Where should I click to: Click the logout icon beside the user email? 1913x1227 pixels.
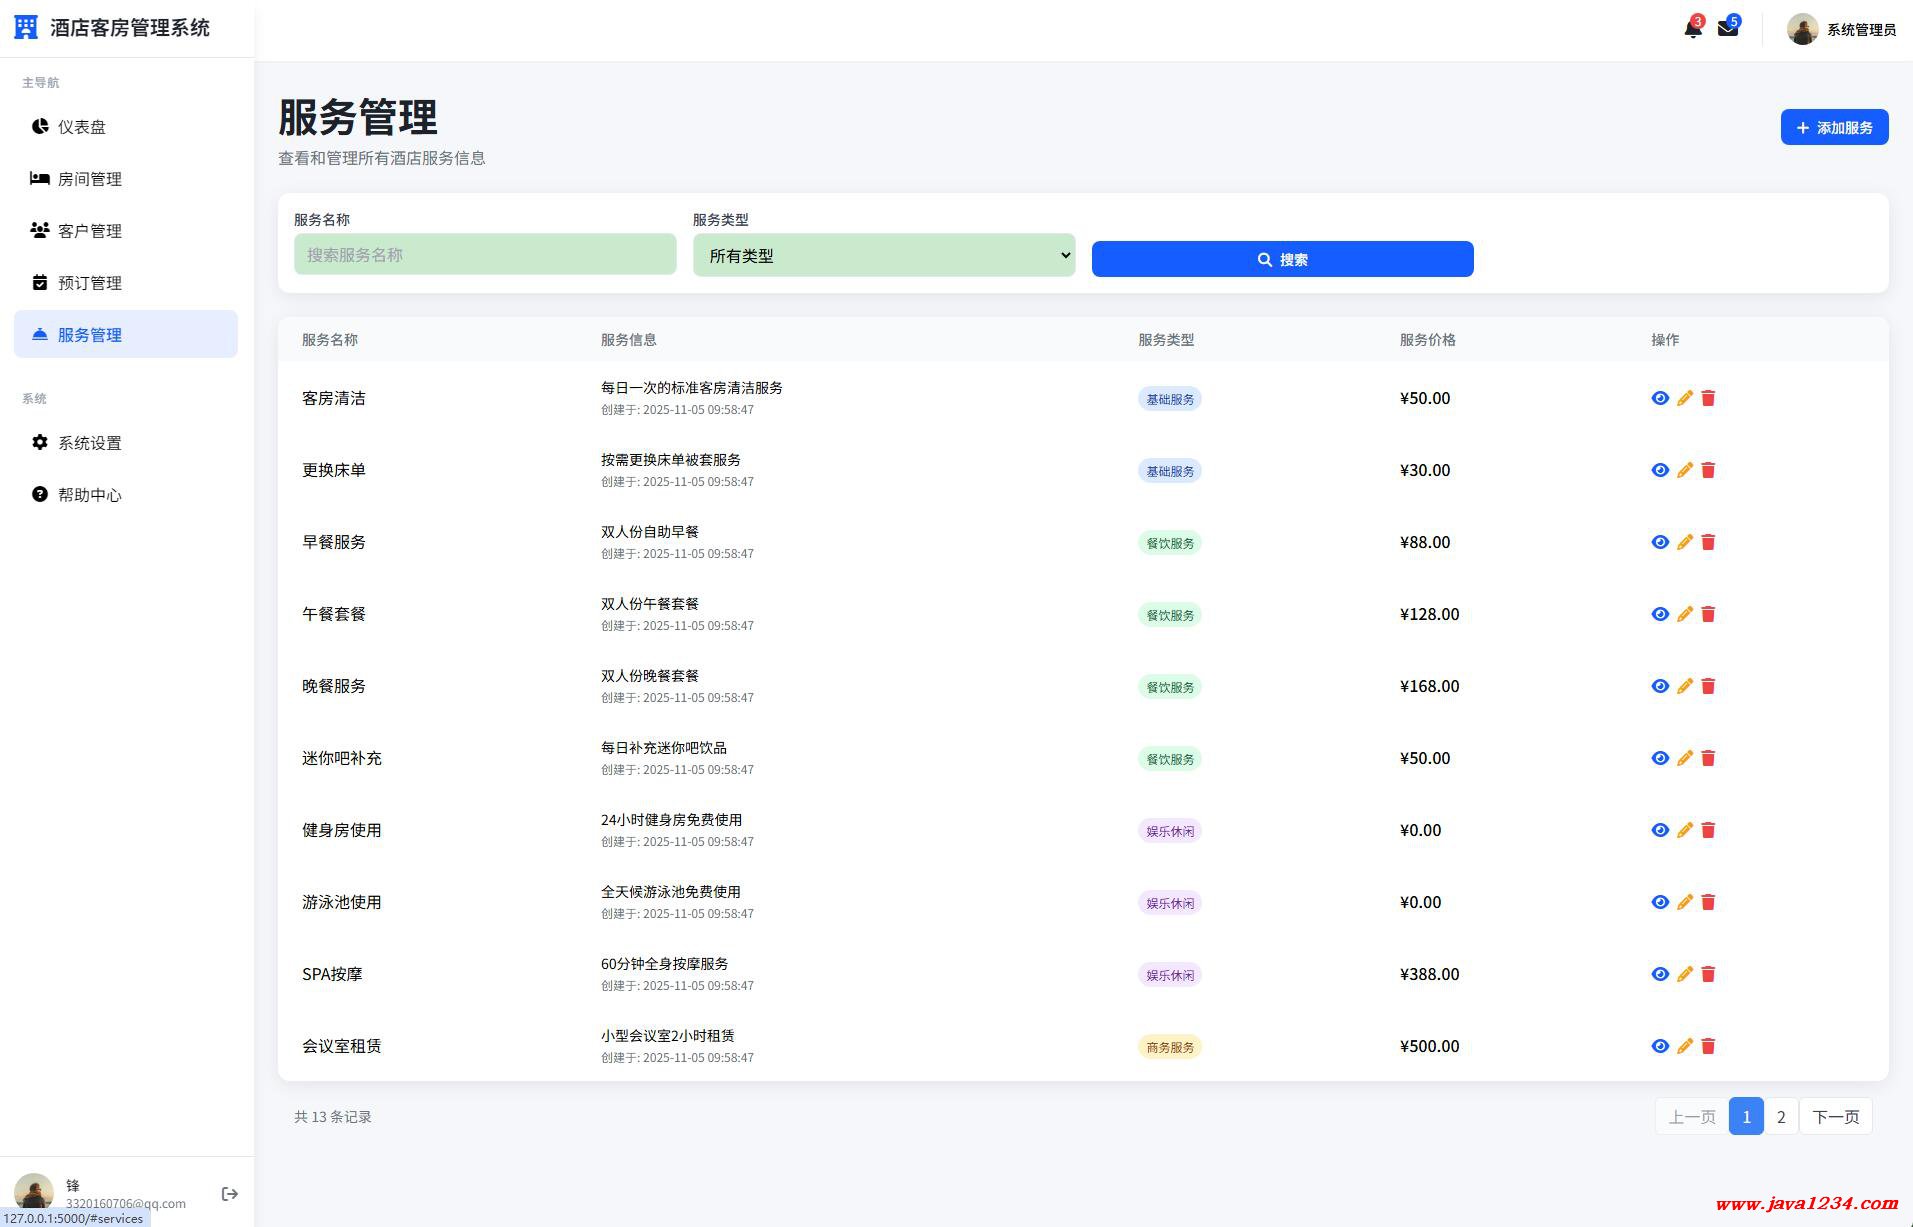coord(229,1193)
